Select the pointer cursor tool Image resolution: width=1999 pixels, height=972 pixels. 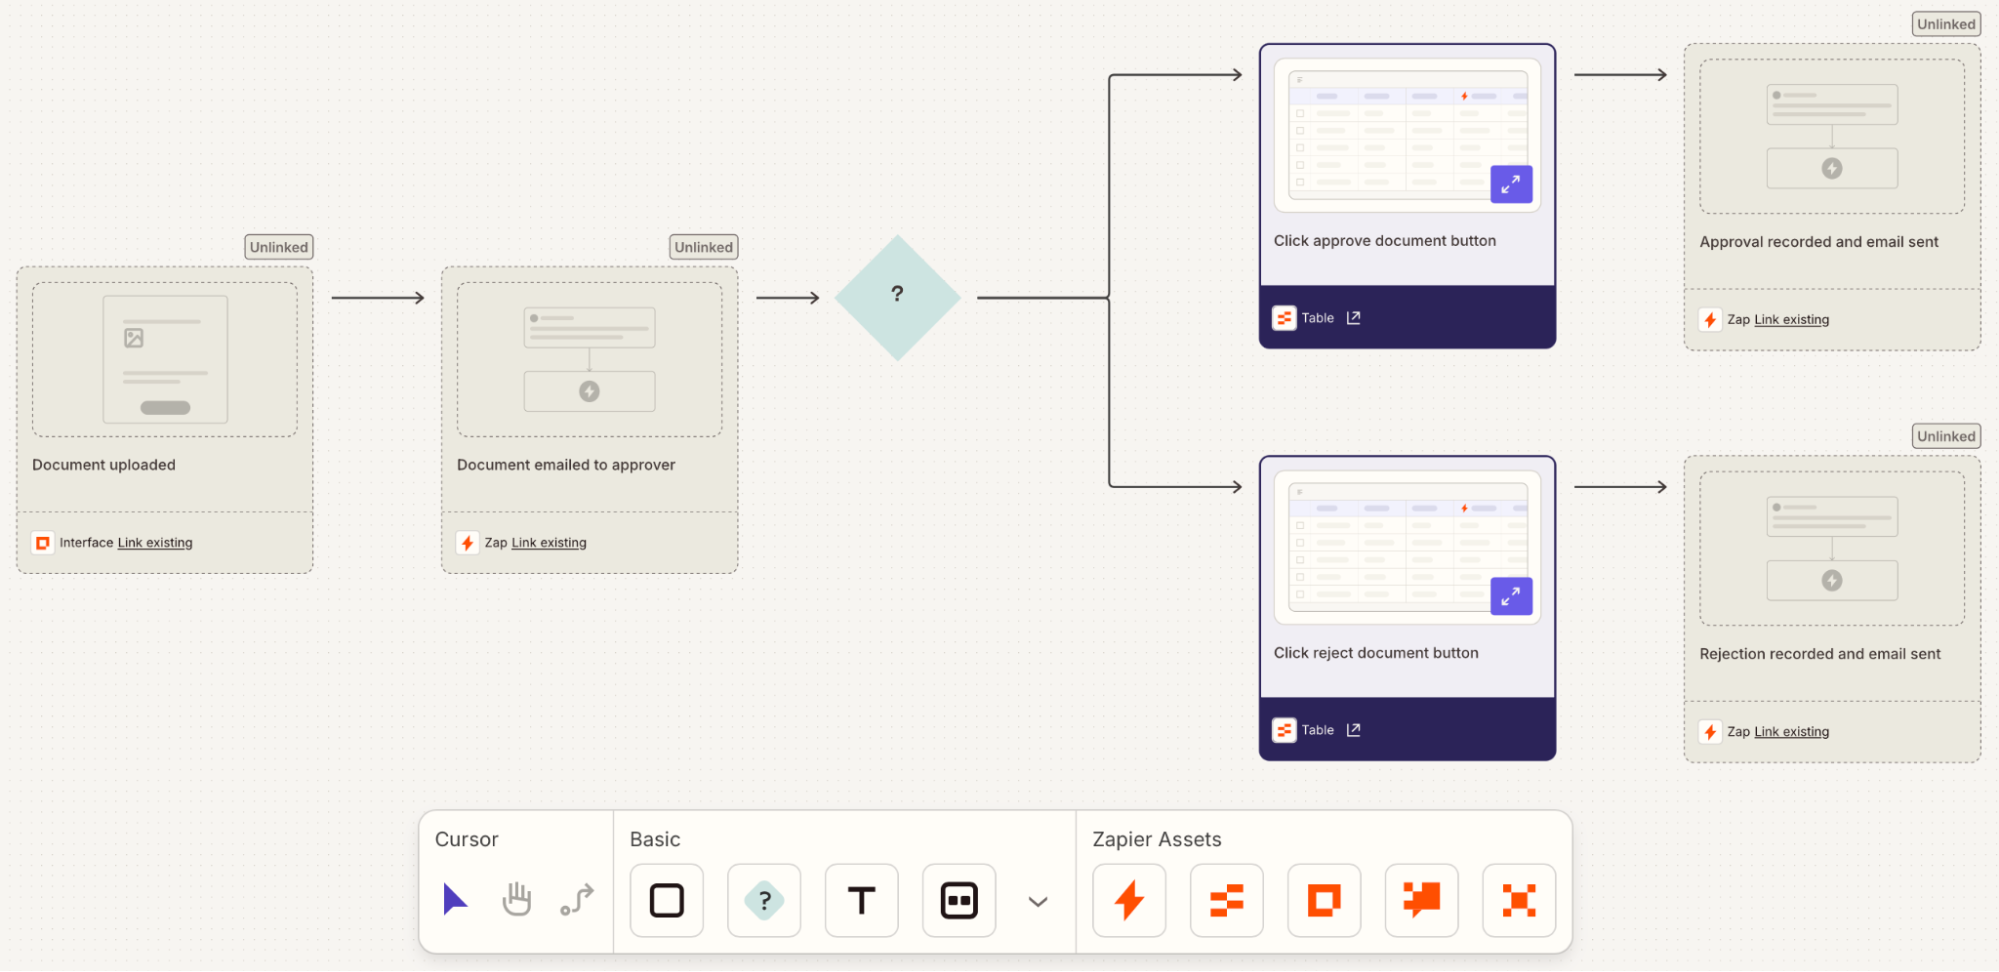[x=455, y=899]
